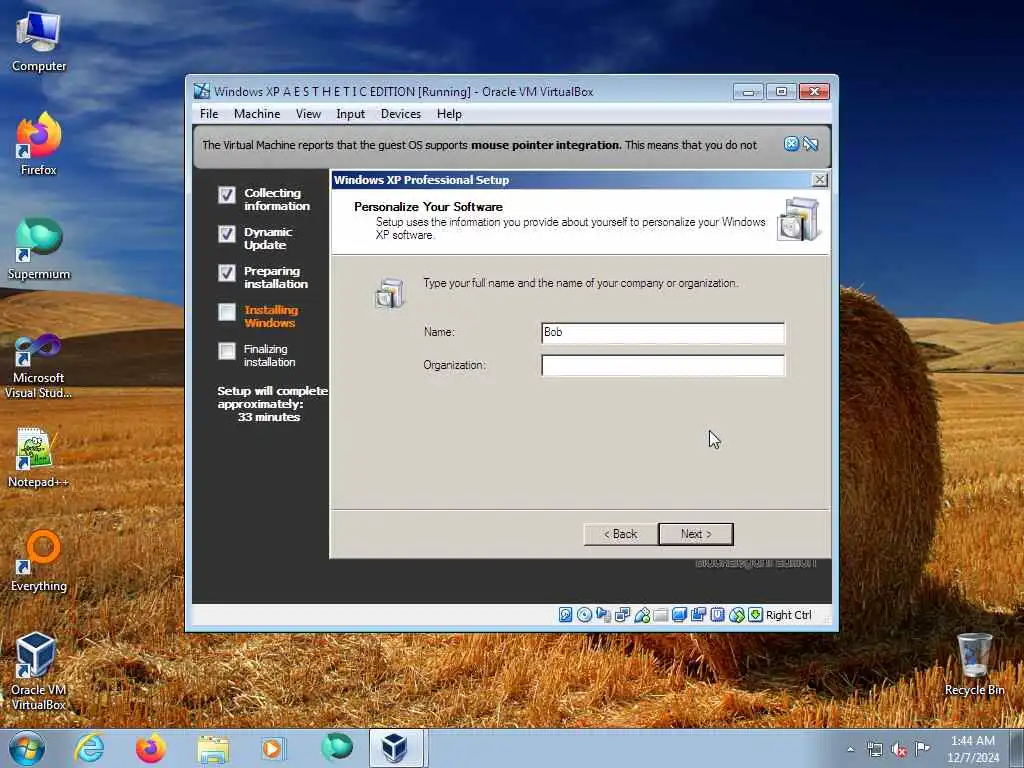Click the recording icon in VirtualBox status bar

699,615
